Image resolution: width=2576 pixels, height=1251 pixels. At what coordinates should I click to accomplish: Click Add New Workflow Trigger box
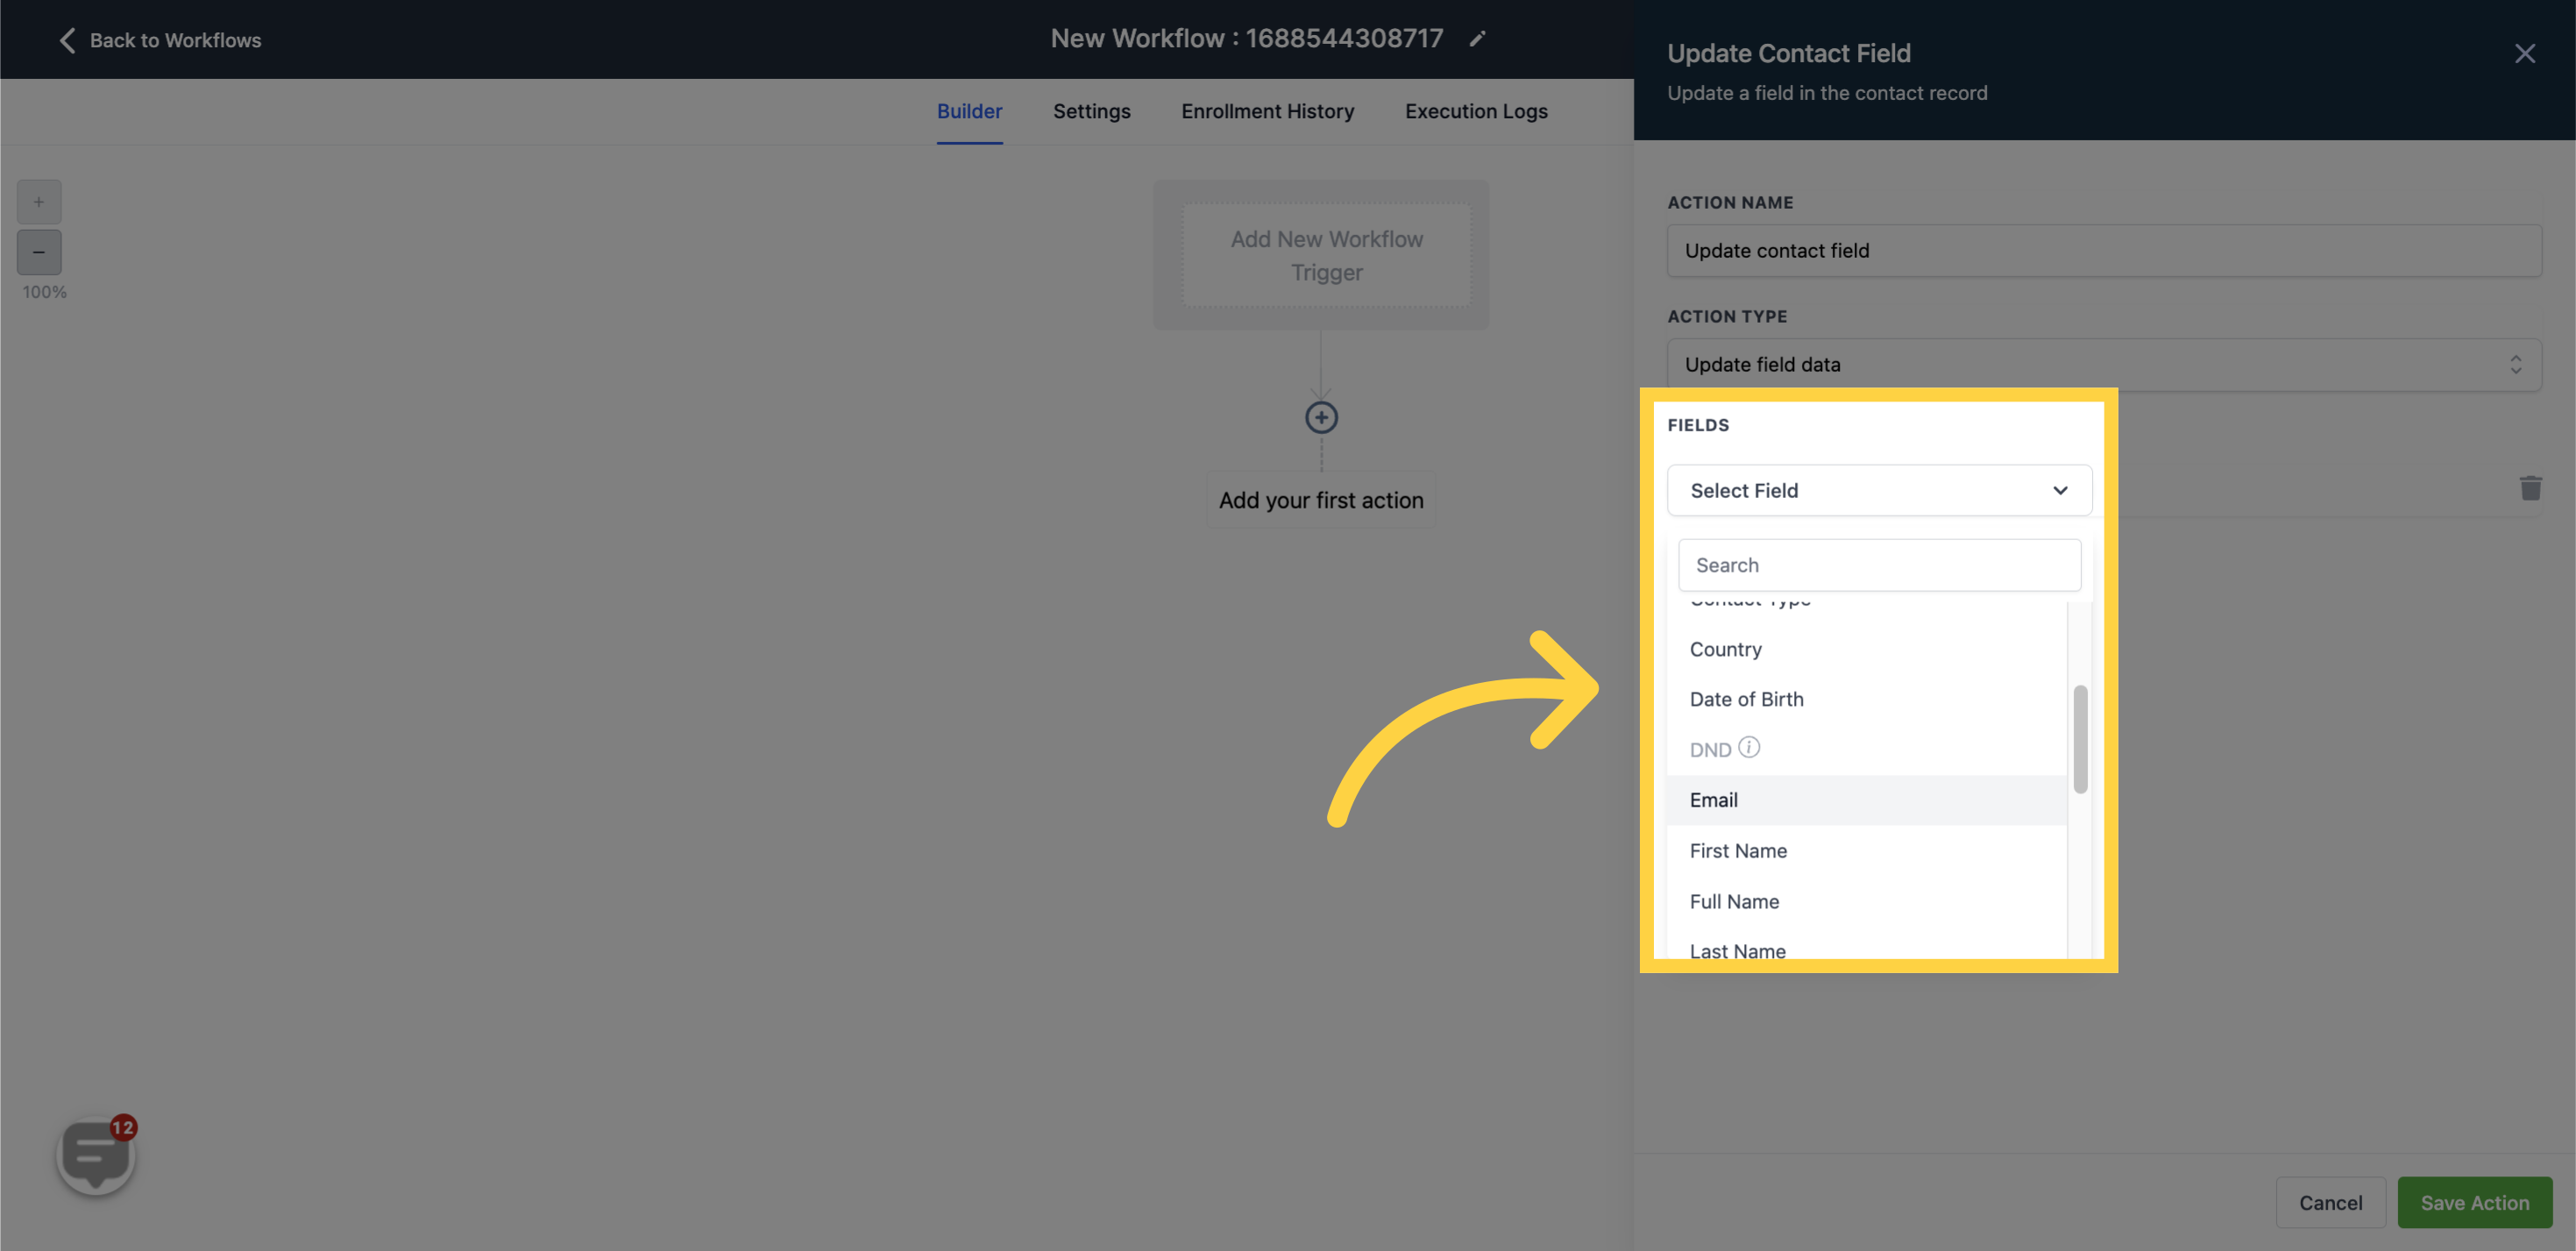pos(1326,255)
